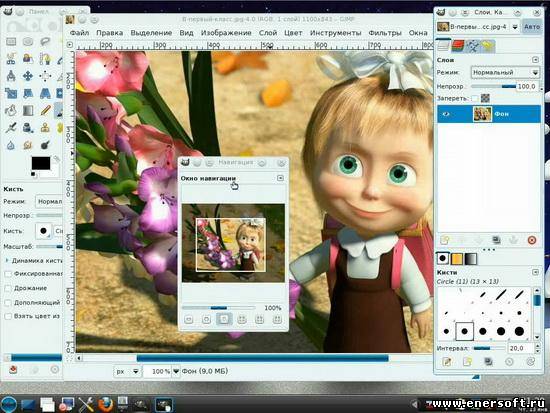Image resolution: width=550 pixels, height=413 pixels.
Task: Select the Ellipse Select tool in the toolbox
Action: (x=28, y=42)
